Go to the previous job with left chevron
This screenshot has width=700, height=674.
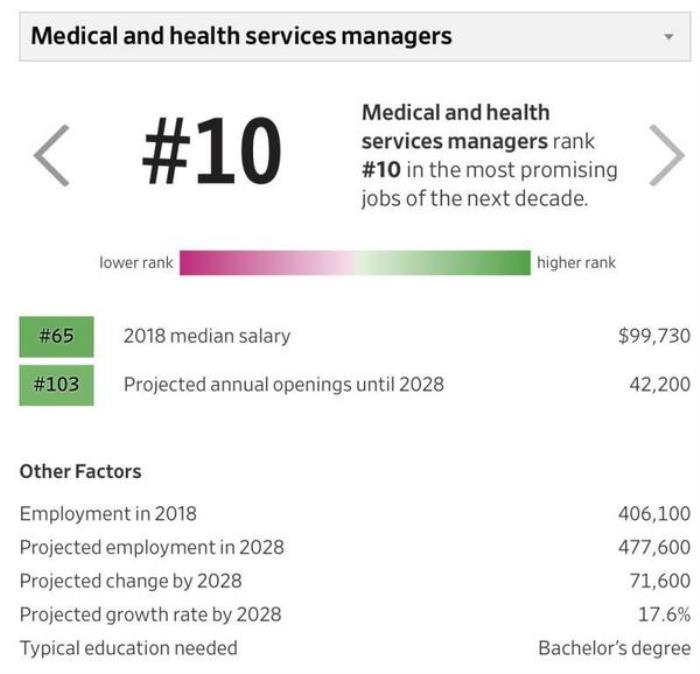(x=52, y=155)
